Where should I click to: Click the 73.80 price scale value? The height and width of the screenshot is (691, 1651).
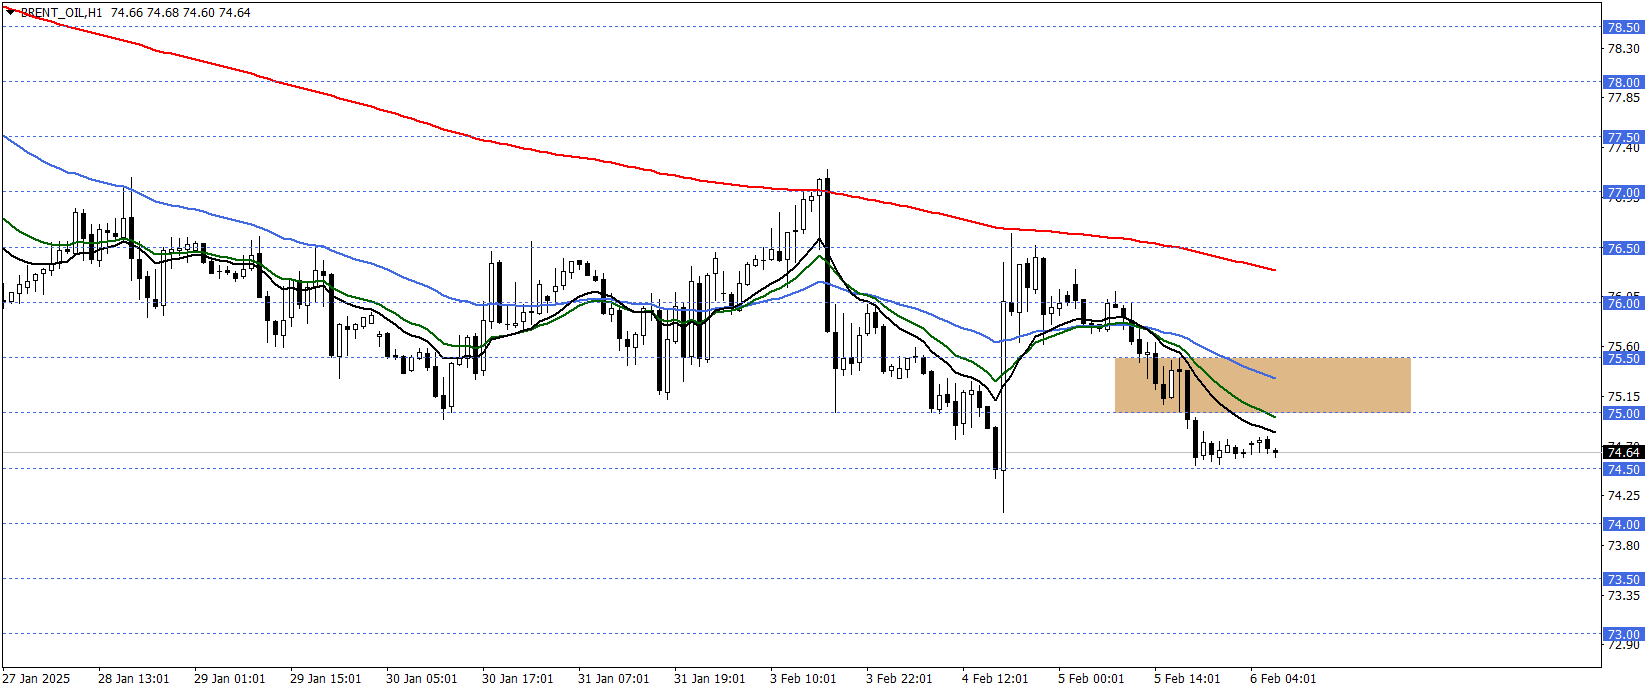point(1623,545)
